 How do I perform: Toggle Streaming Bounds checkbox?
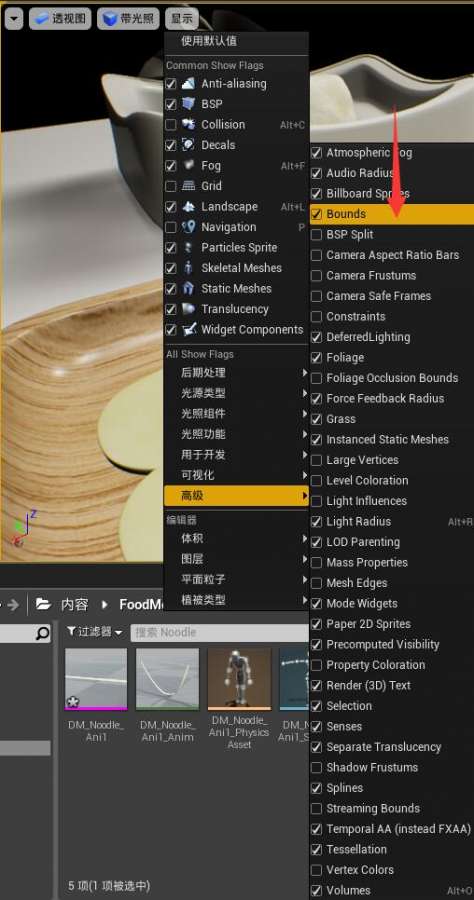[x=316, y=809]
